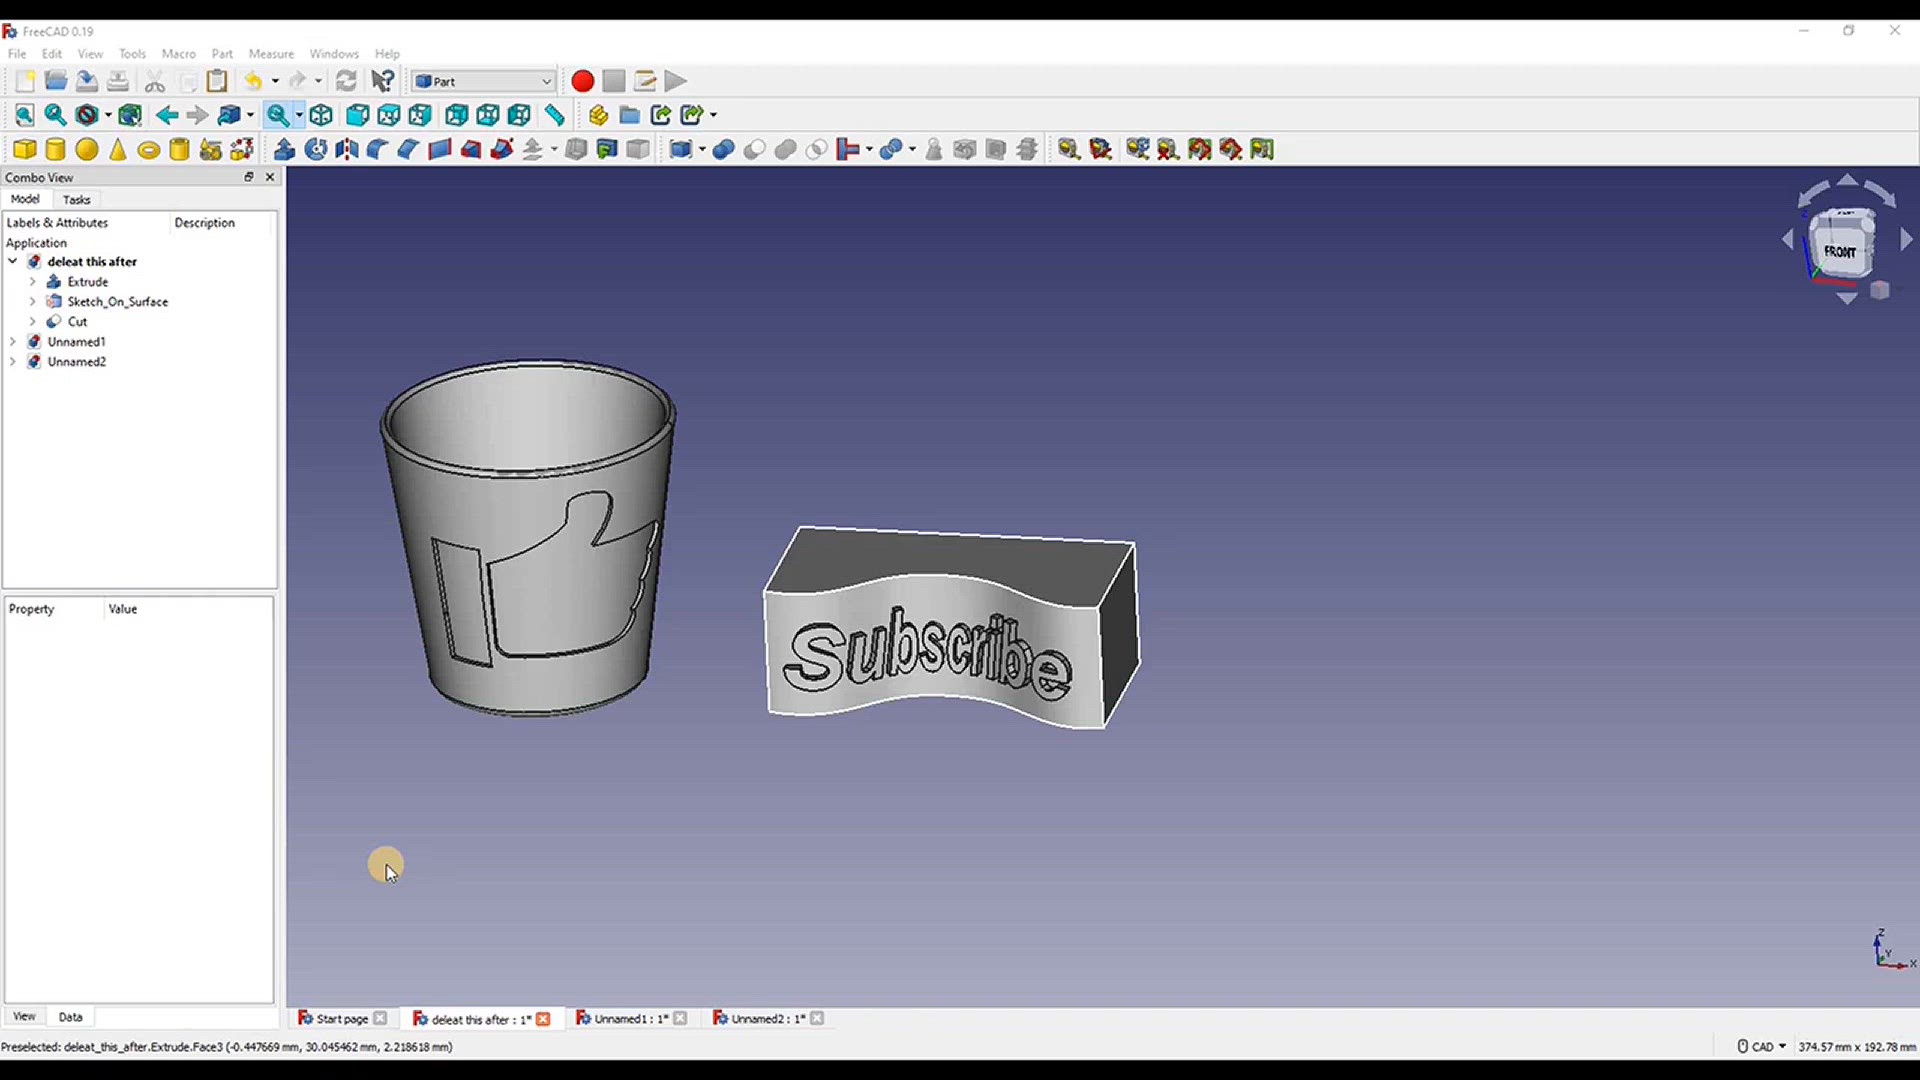This screenshot has width=1920, height=1080.
Task: Create a cube solid primitive
Action: point(25,150)
